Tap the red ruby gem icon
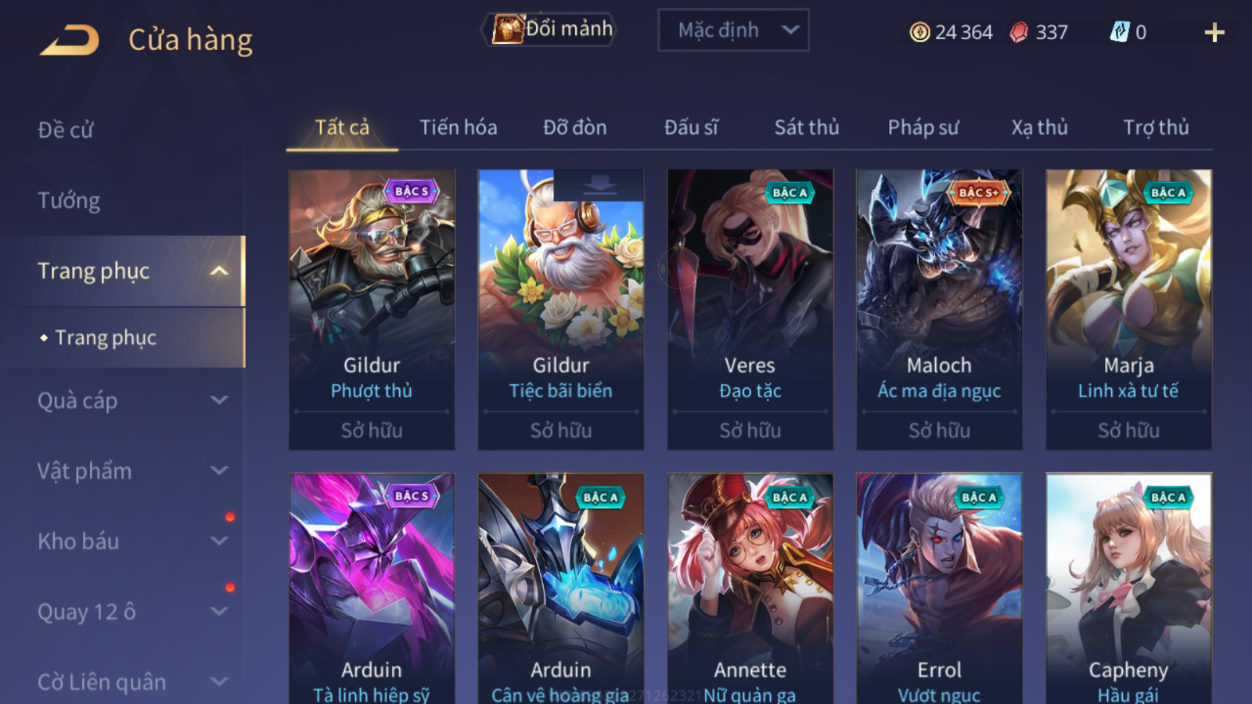Image resolution: width=1252 pixels, height=704 pixels. 1018,32
